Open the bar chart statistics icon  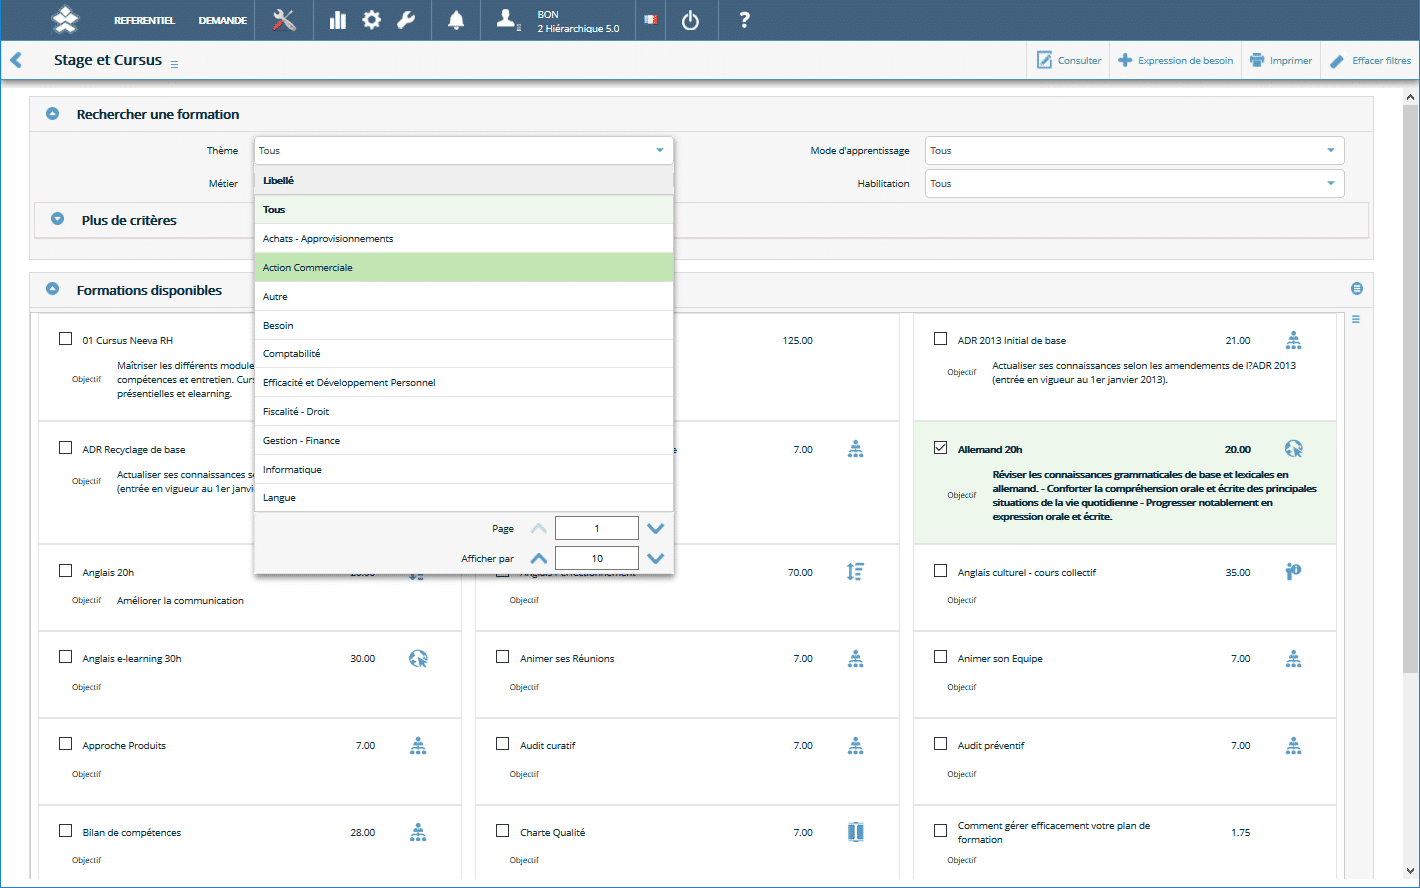tap(338, 20)
